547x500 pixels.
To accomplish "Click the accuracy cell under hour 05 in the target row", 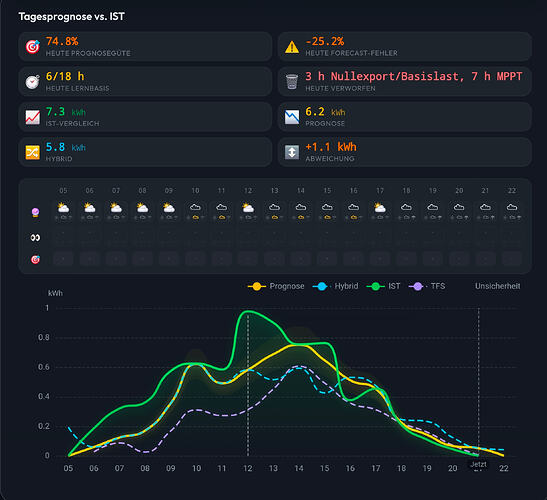I will pyautogui.click(x=63, y=260).
